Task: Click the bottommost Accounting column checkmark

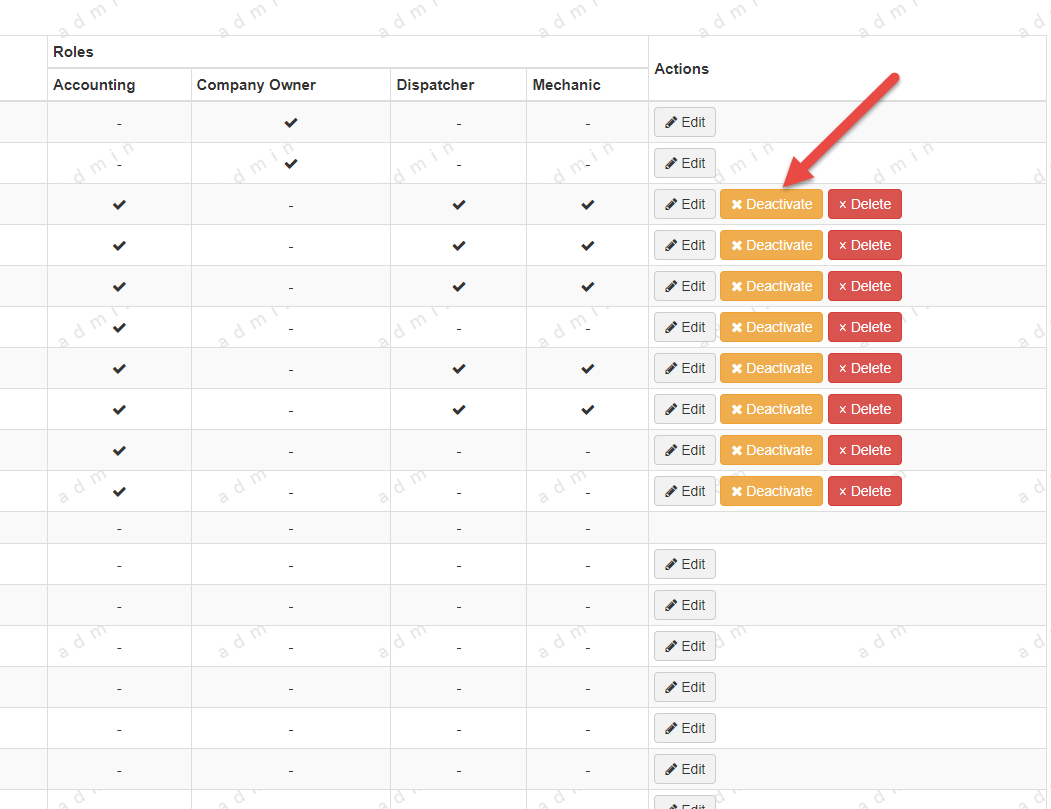Action: [119, 492]
